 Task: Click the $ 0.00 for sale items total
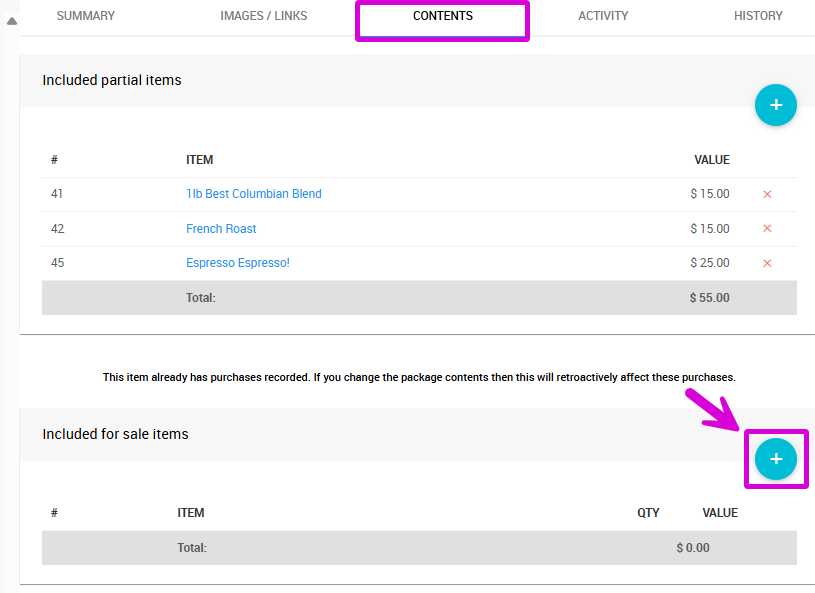[692, 548]
